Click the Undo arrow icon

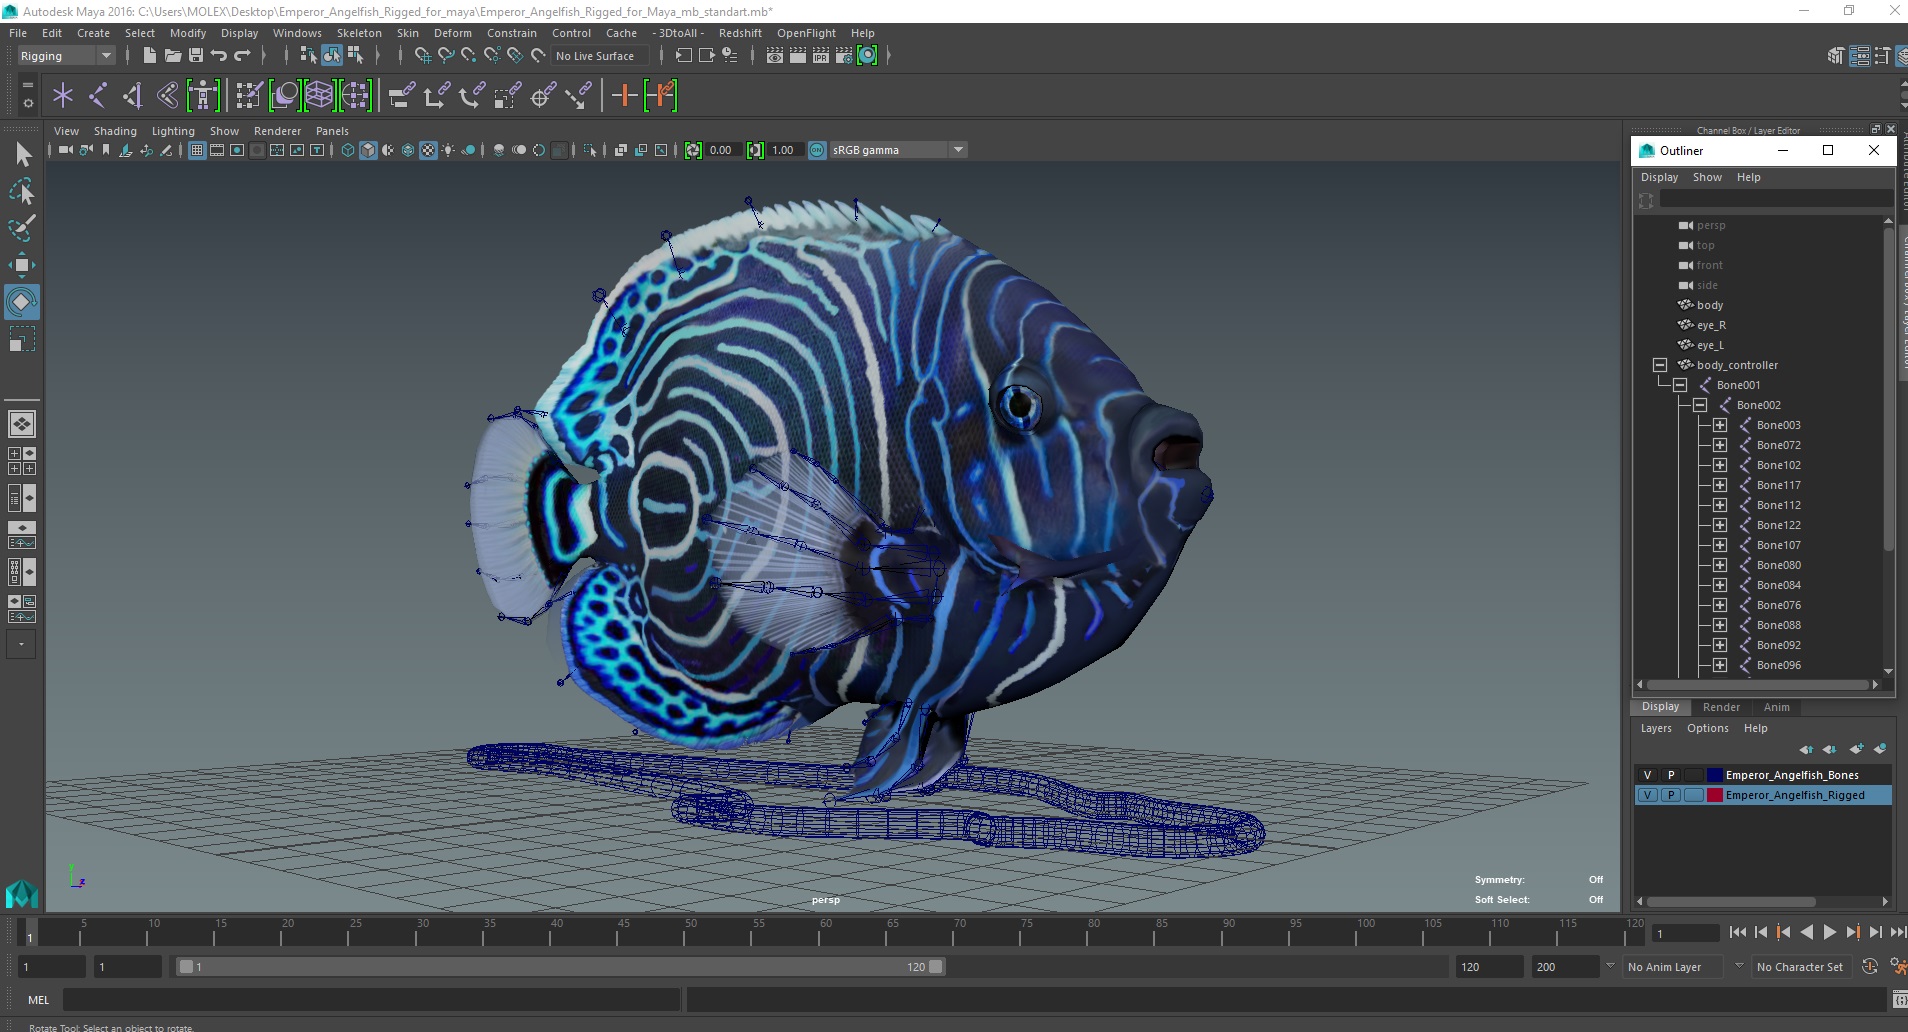point(219,56)
